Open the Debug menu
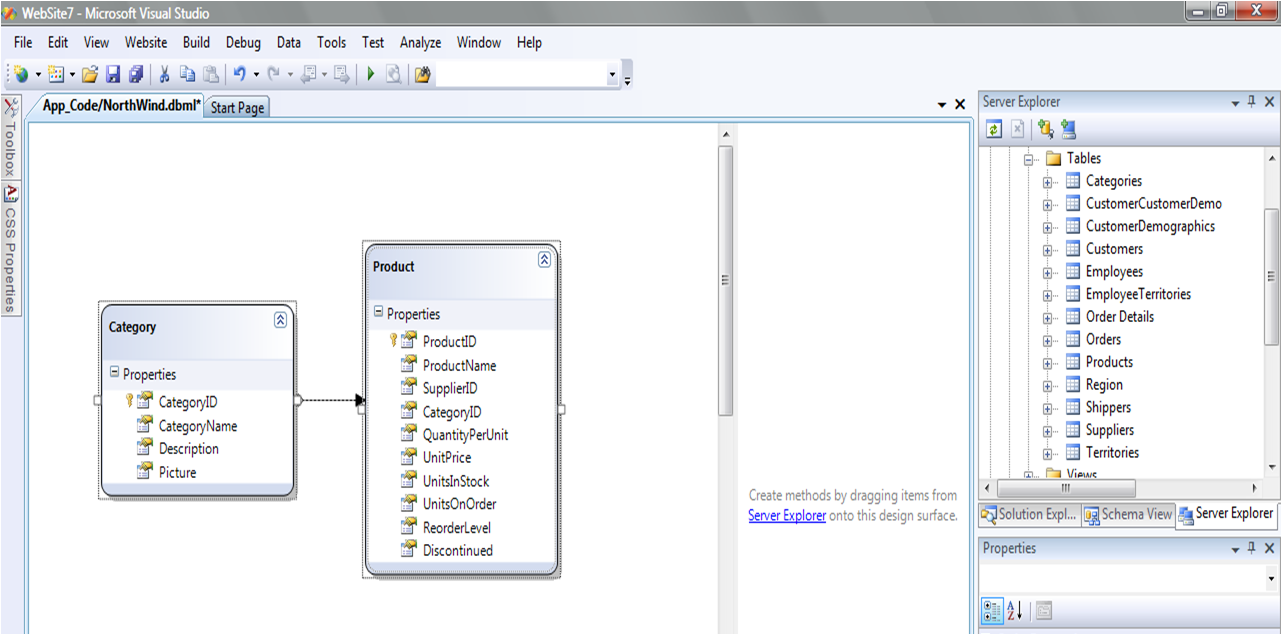 (243, 42)
